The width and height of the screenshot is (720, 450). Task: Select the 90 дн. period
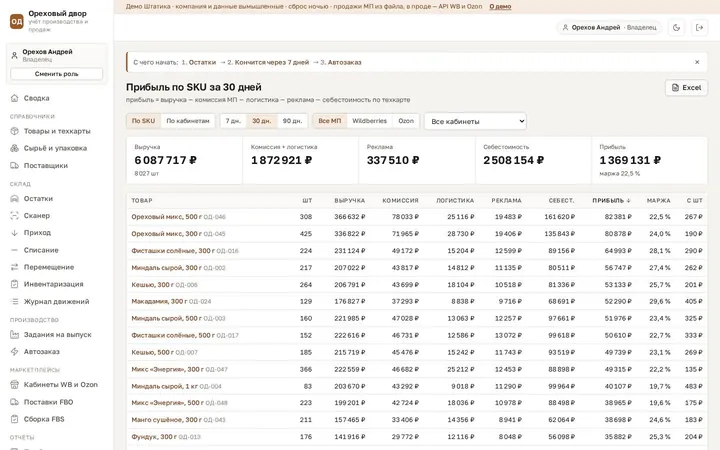(292, 121)
